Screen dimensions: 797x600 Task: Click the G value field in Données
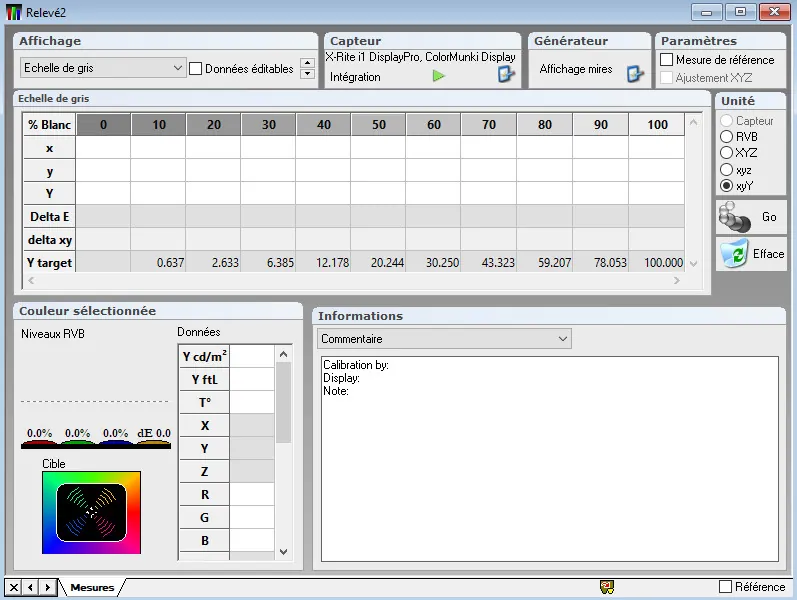coord(252,517)
